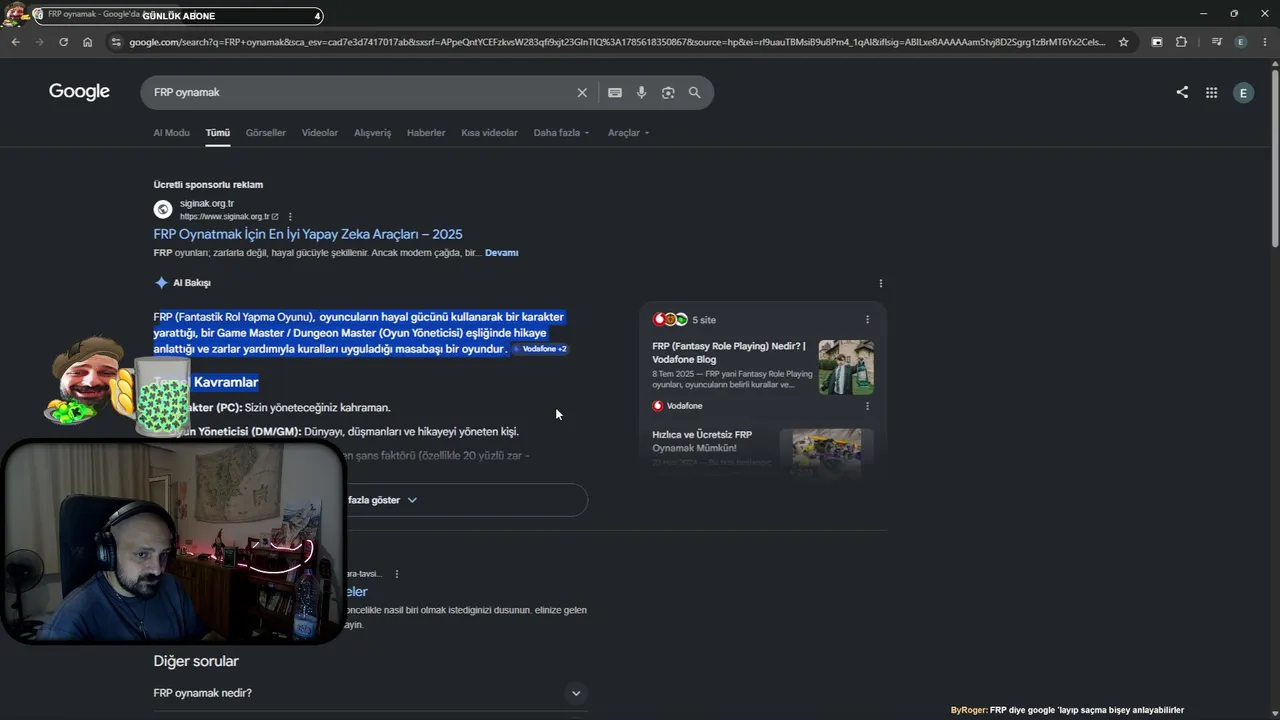Go back to the previous page
1280x720 pixels.
[x=15, y=42]
